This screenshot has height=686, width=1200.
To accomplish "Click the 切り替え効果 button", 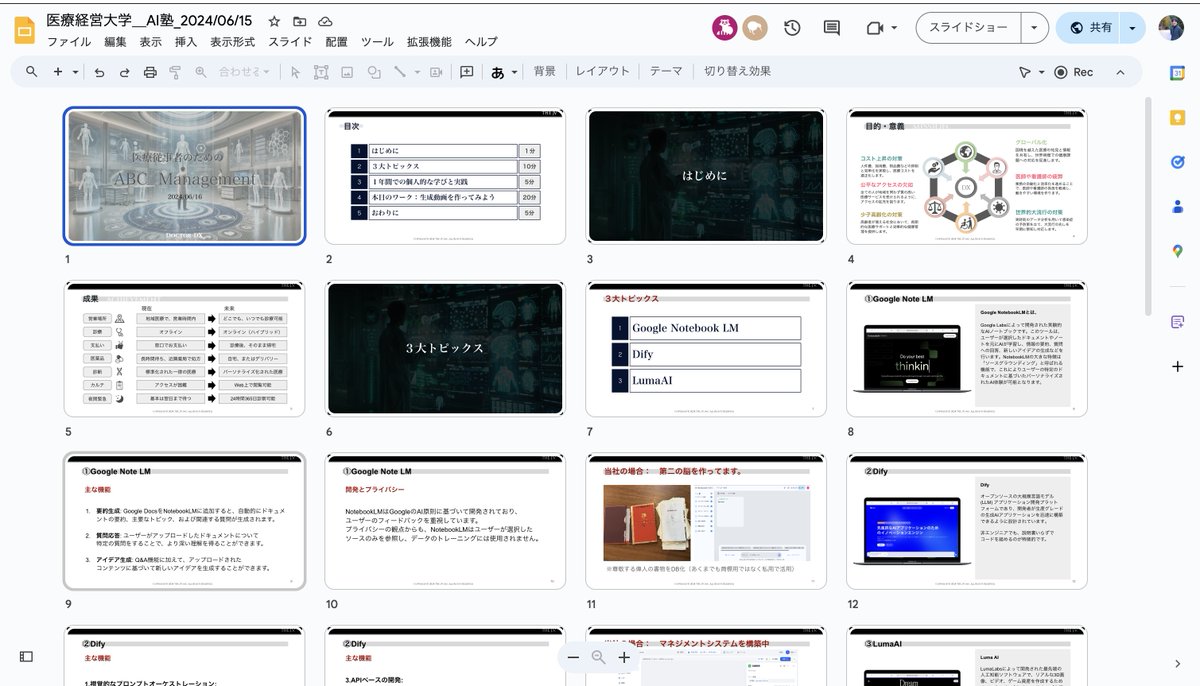I will coord(737,72).
